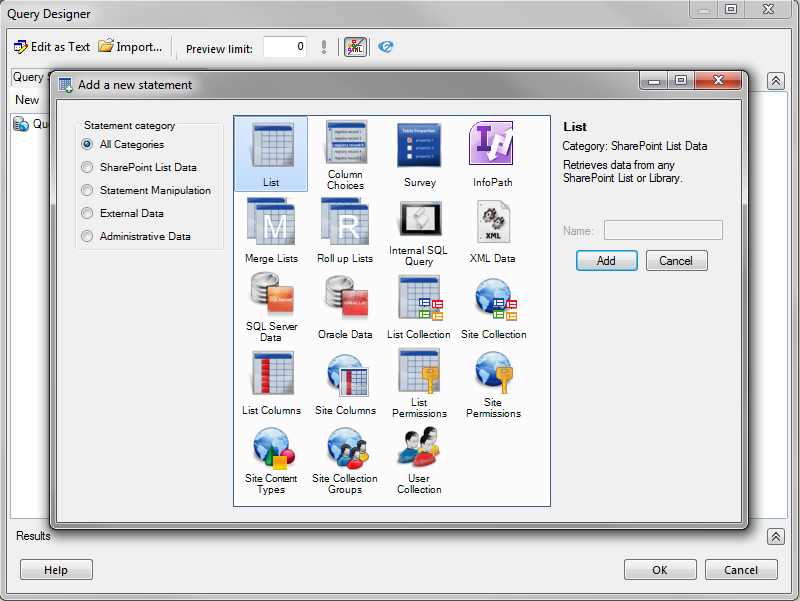
Task: Select the Site Permissions icon
Action: tap(493, 376)
